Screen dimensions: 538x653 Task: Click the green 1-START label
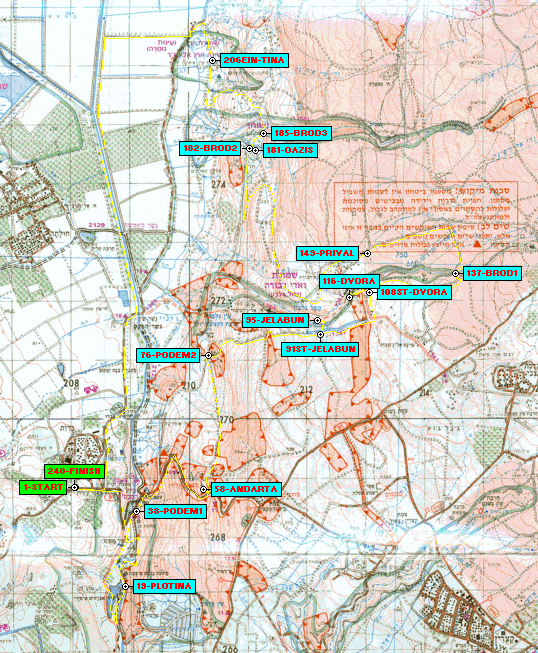(43, 487)
